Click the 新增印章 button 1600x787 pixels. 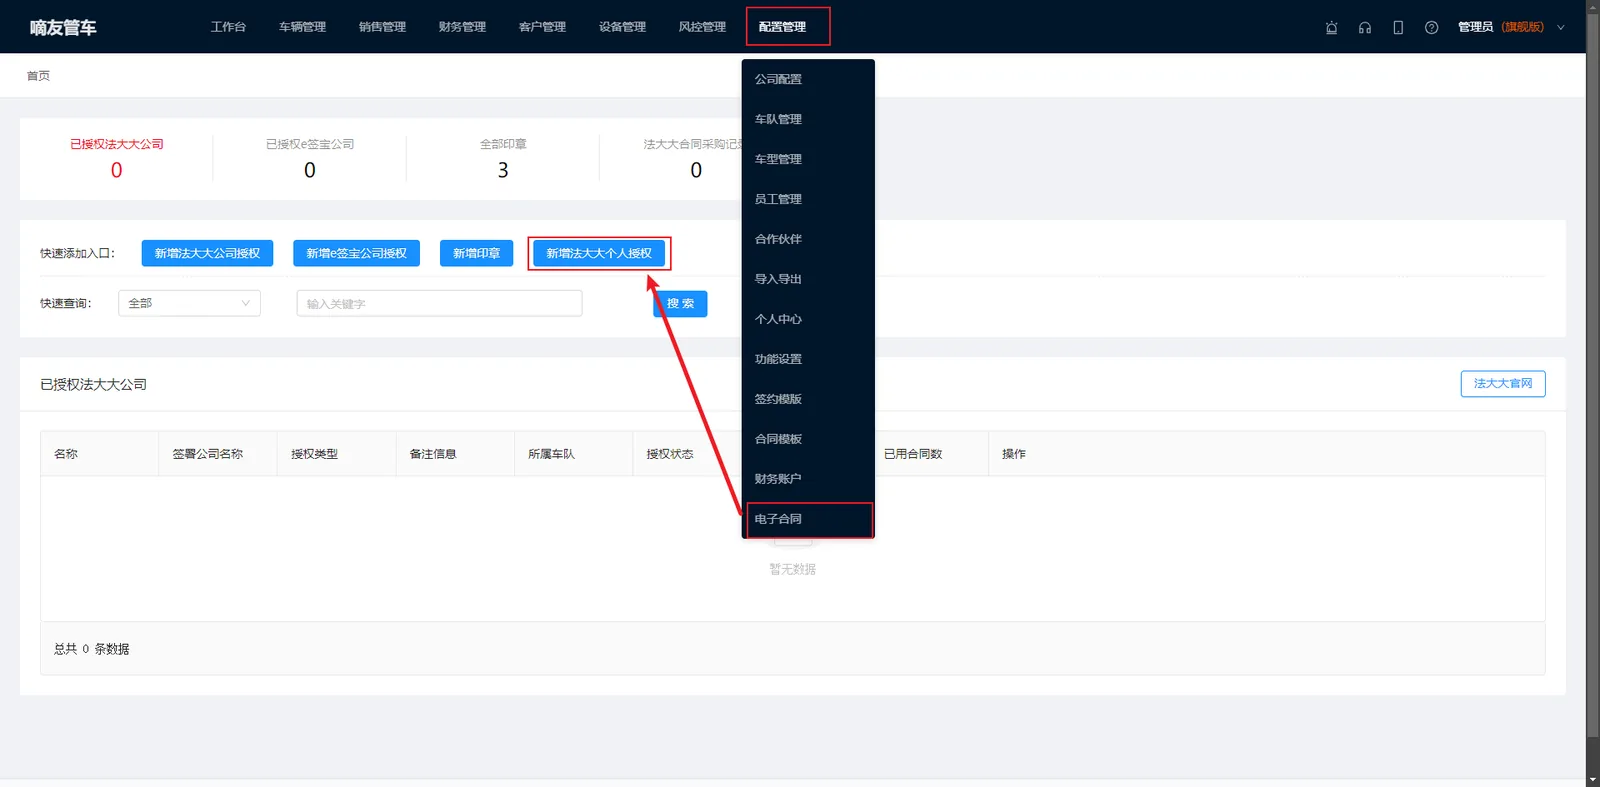(x=476, y=253)
